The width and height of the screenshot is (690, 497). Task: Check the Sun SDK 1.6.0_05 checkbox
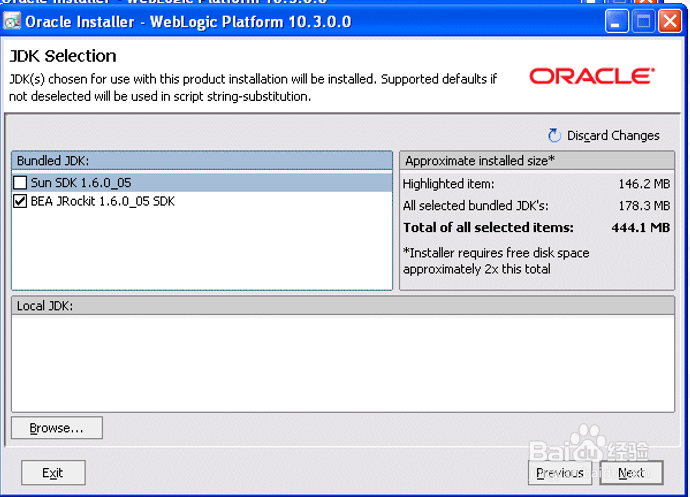20,182
